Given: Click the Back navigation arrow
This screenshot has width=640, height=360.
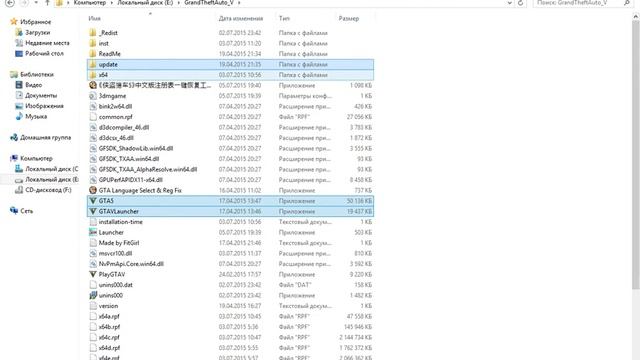Looking at the screenshot, I should tap(9, 2).
